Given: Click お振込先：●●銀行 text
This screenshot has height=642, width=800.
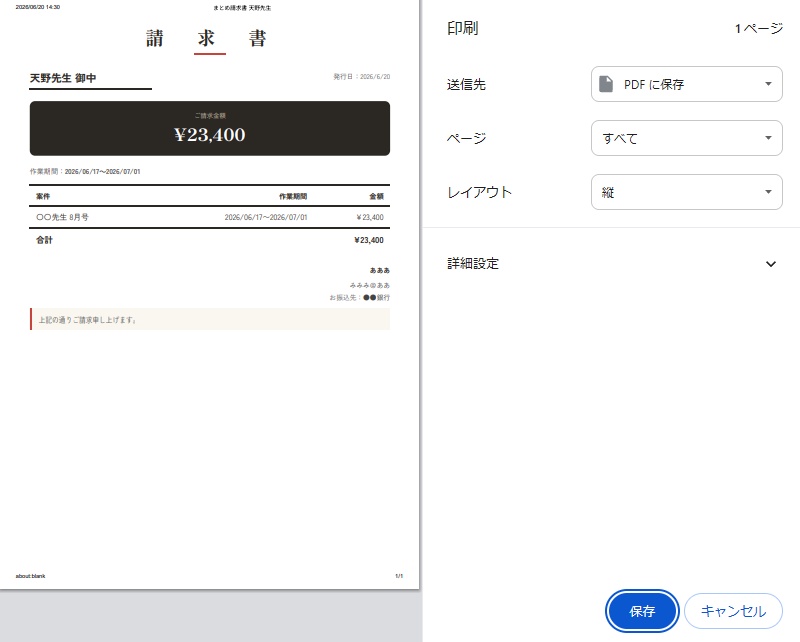Looking at the screenshot, I should click(360, 298).
